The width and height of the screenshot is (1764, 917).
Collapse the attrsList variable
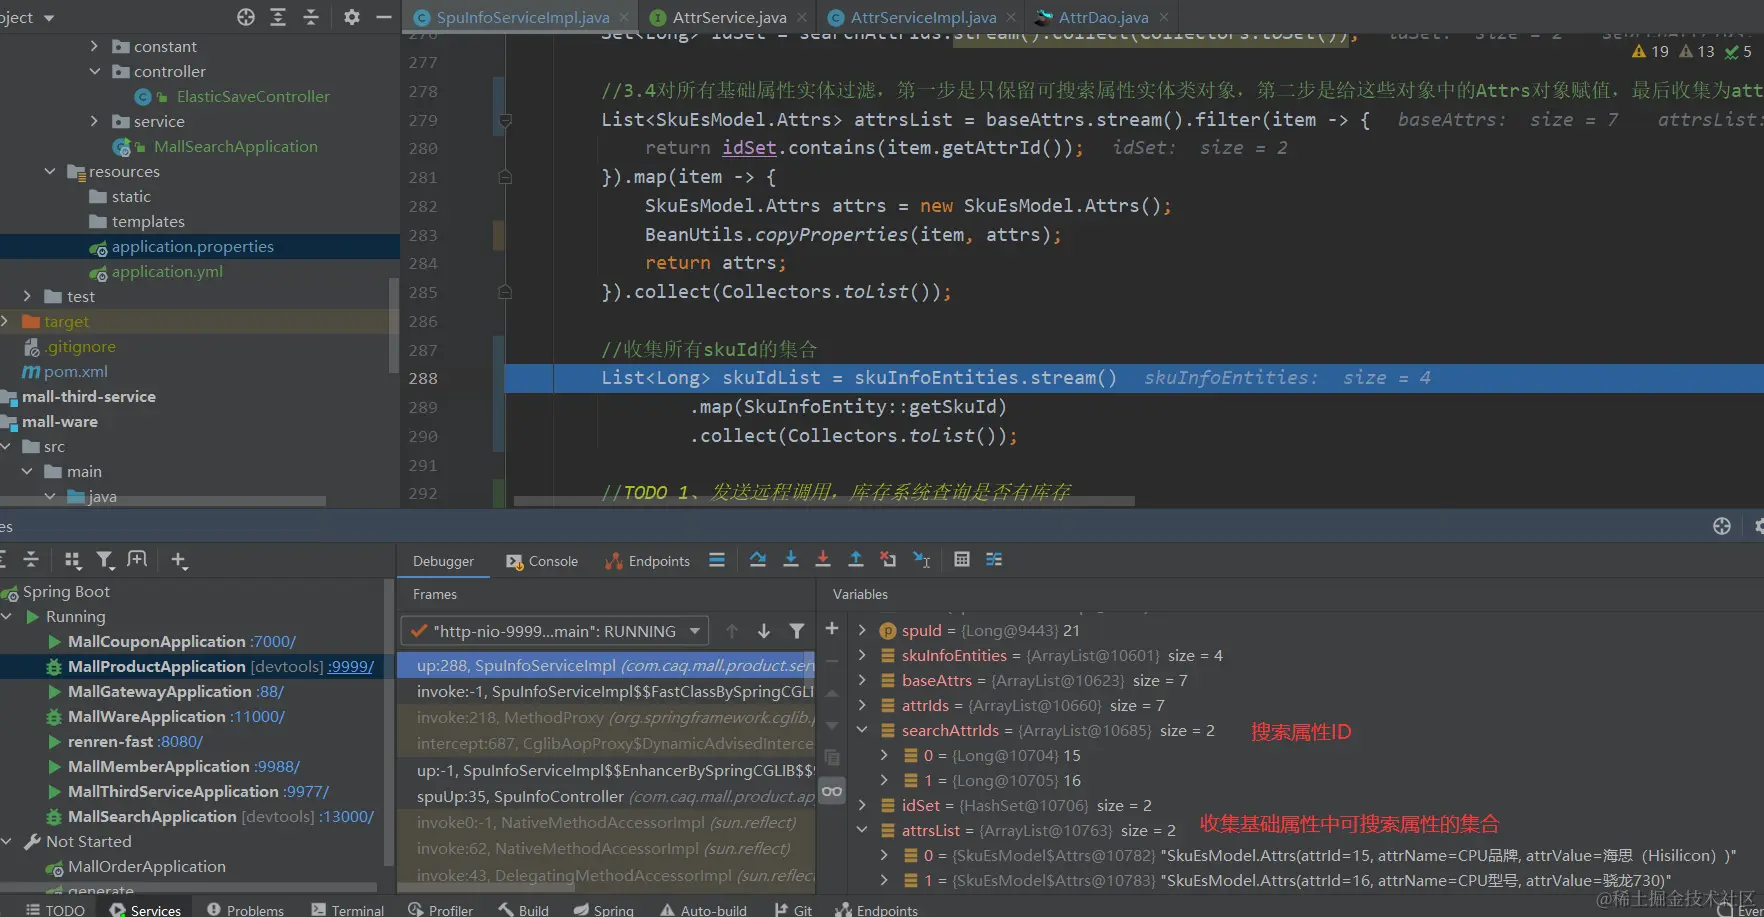862,830
